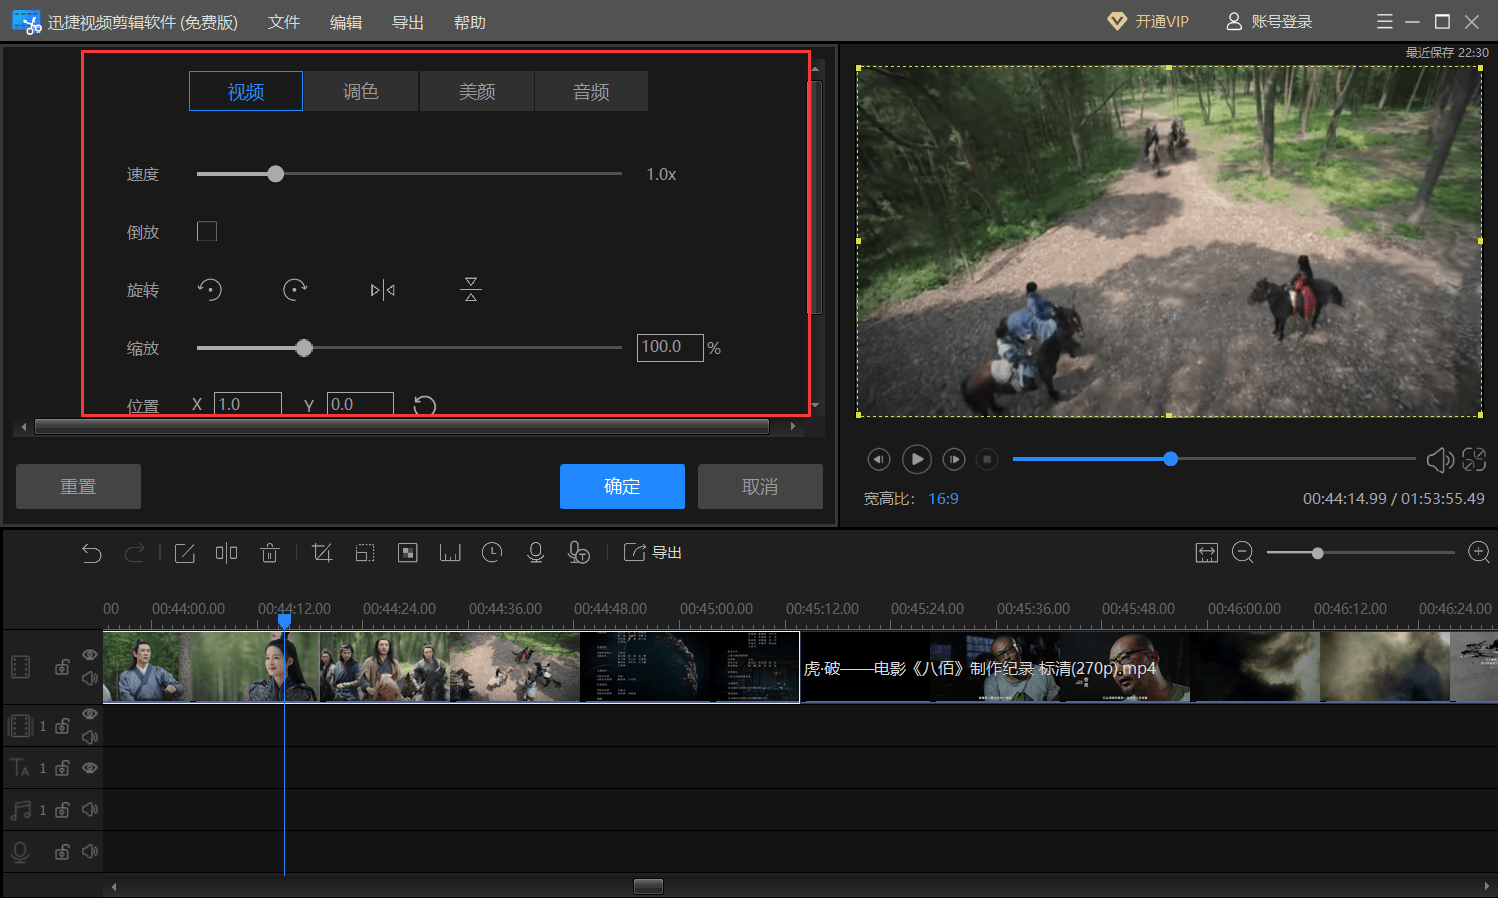Toggle visibility eye on main video track
Image resolution: width=1498 pixels, height=898 pixels.
coord(90,655)
